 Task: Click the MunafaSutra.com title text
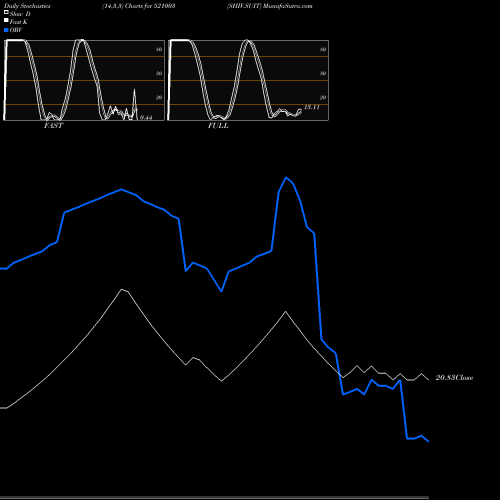[288, 6]
